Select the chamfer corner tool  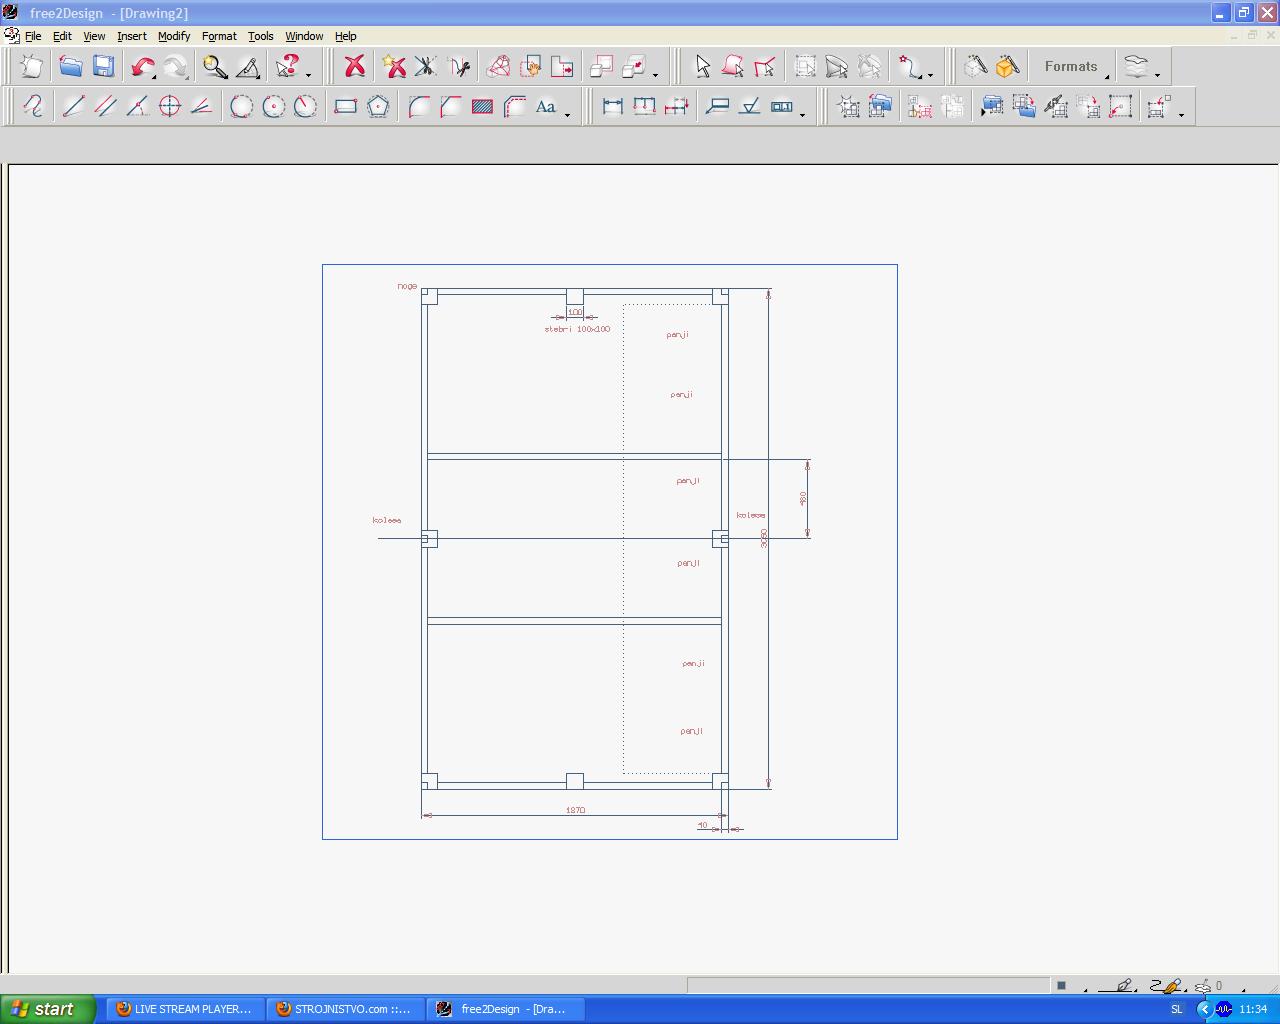[450, 106]
